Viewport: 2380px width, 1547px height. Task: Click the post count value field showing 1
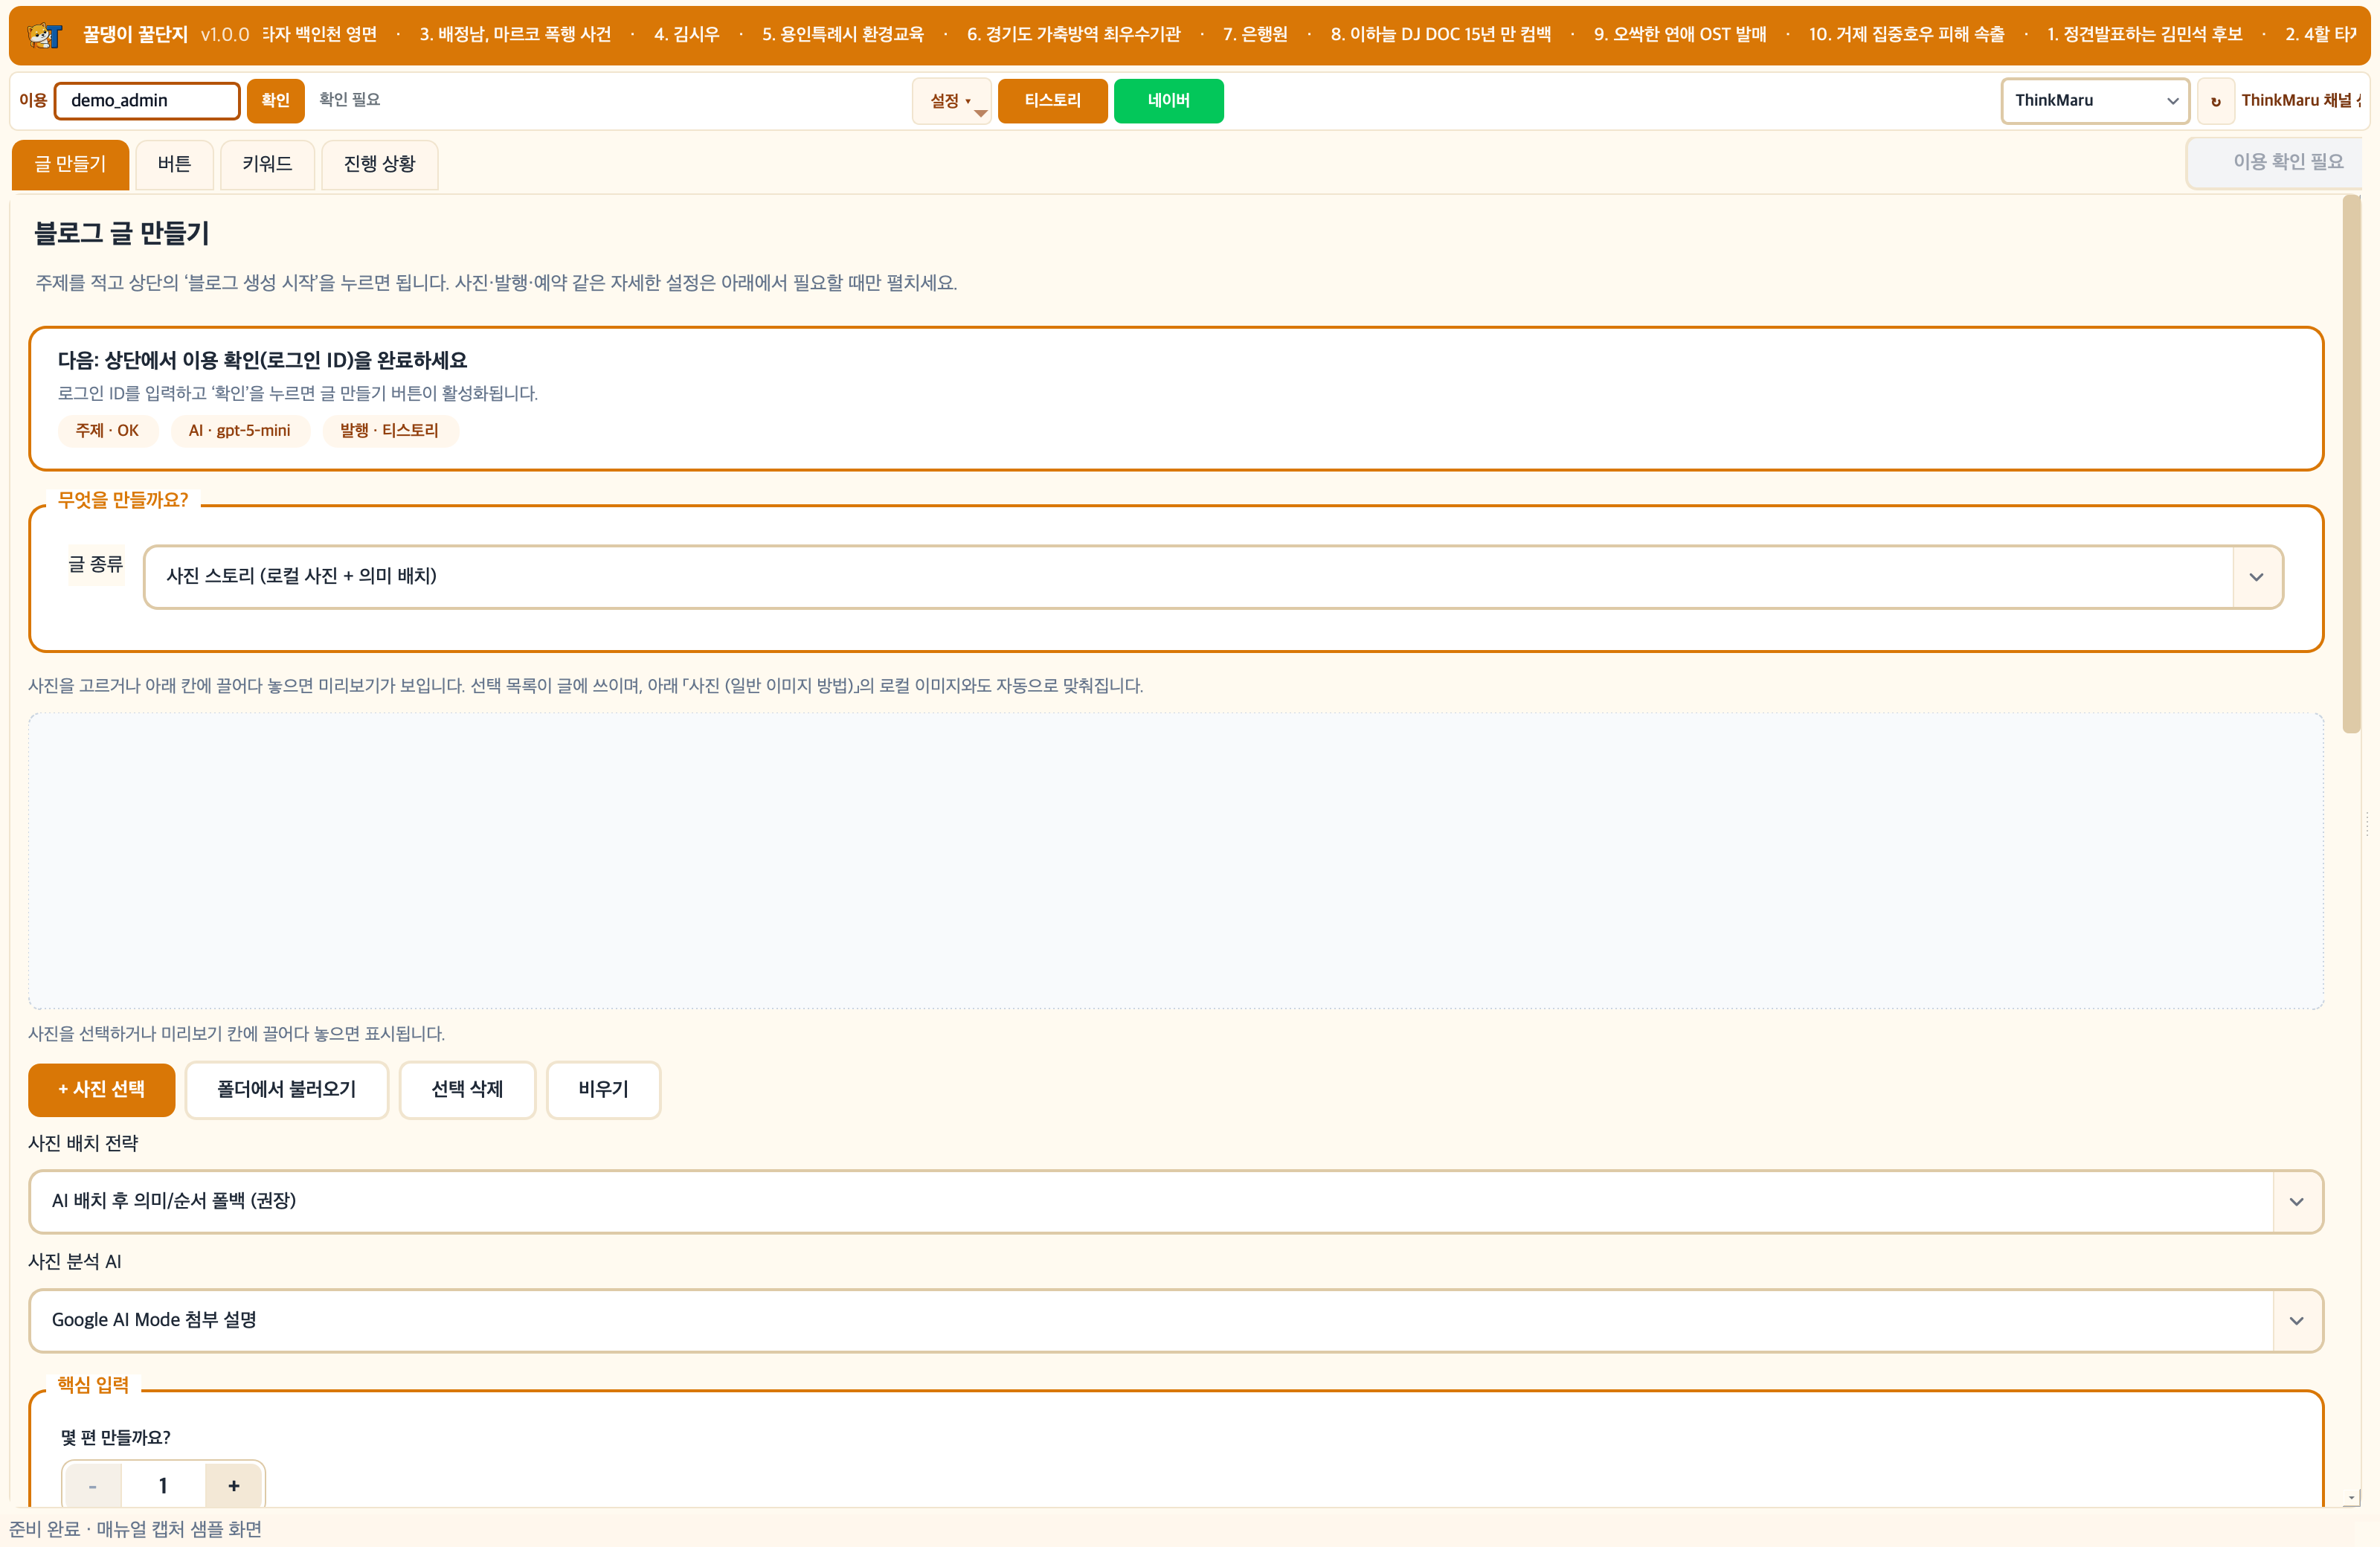pos(163,1486)
